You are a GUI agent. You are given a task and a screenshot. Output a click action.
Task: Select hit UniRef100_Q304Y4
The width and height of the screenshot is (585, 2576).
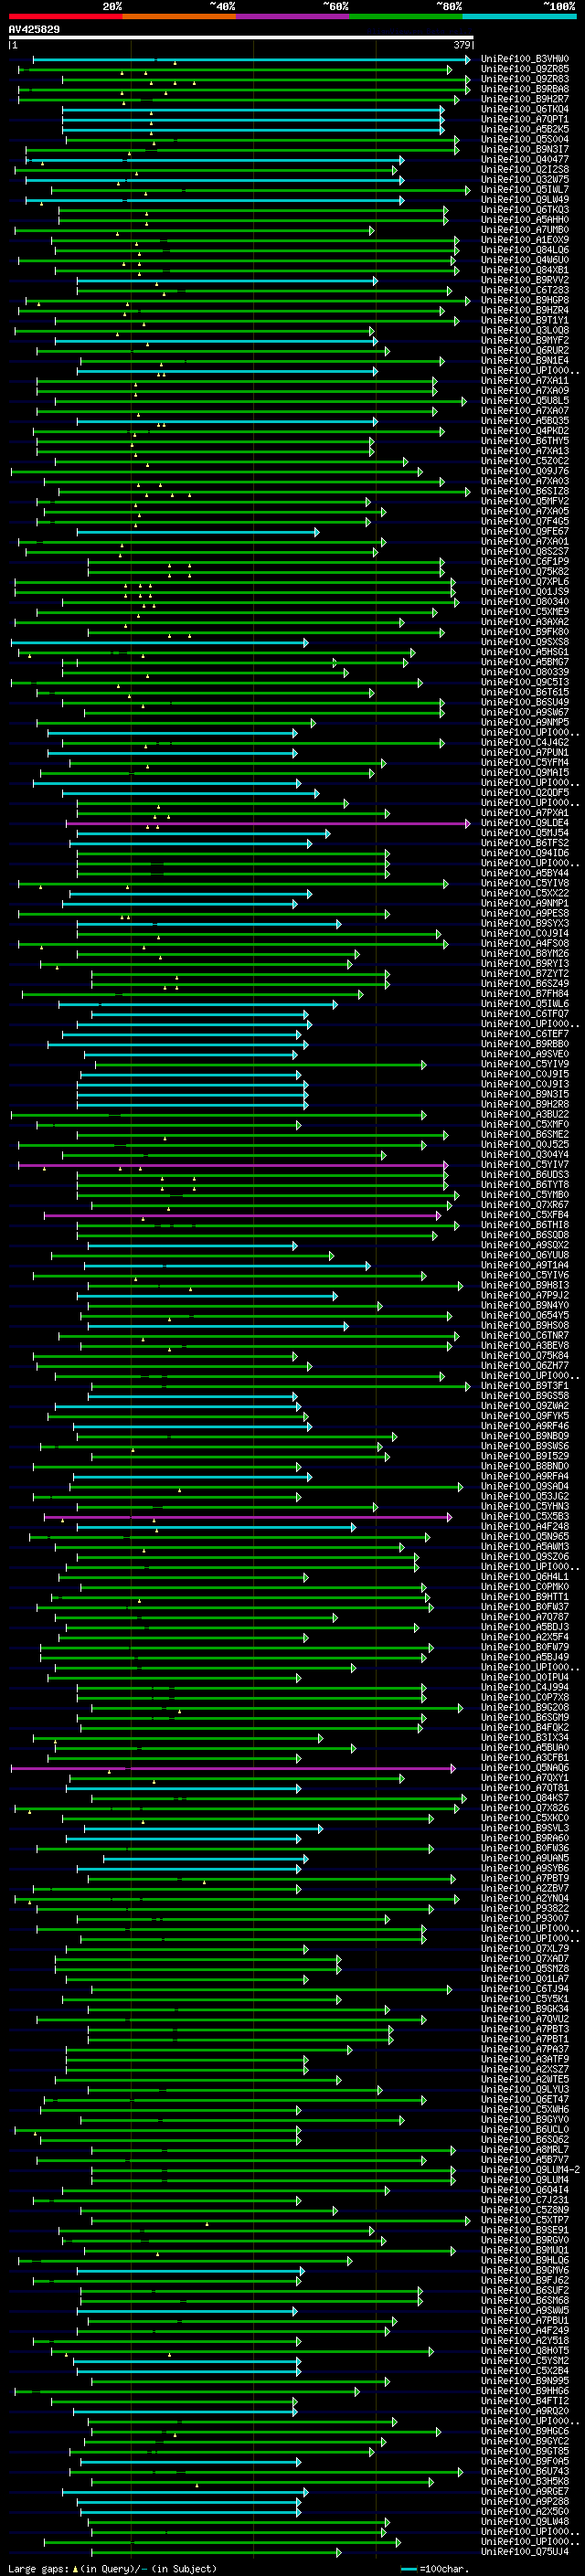click(x=525, y=1154)
